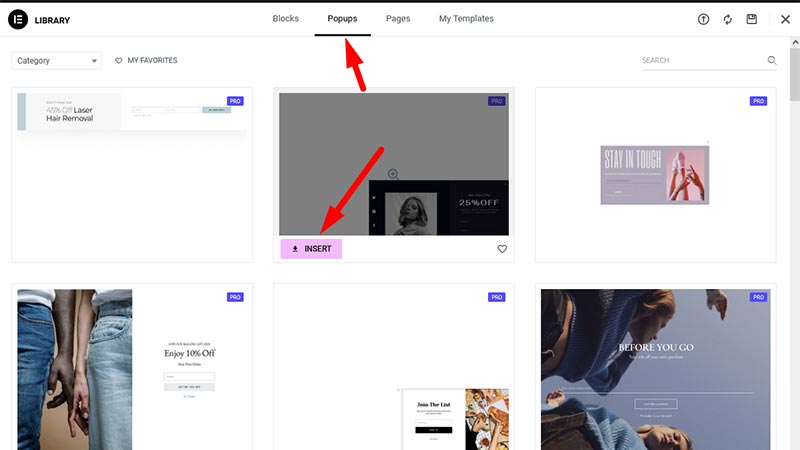The height and width of the screenshot is (450, 800).
Task: Open the Stay In Touch popup thumbnail
Action: [x=656, y=174]
